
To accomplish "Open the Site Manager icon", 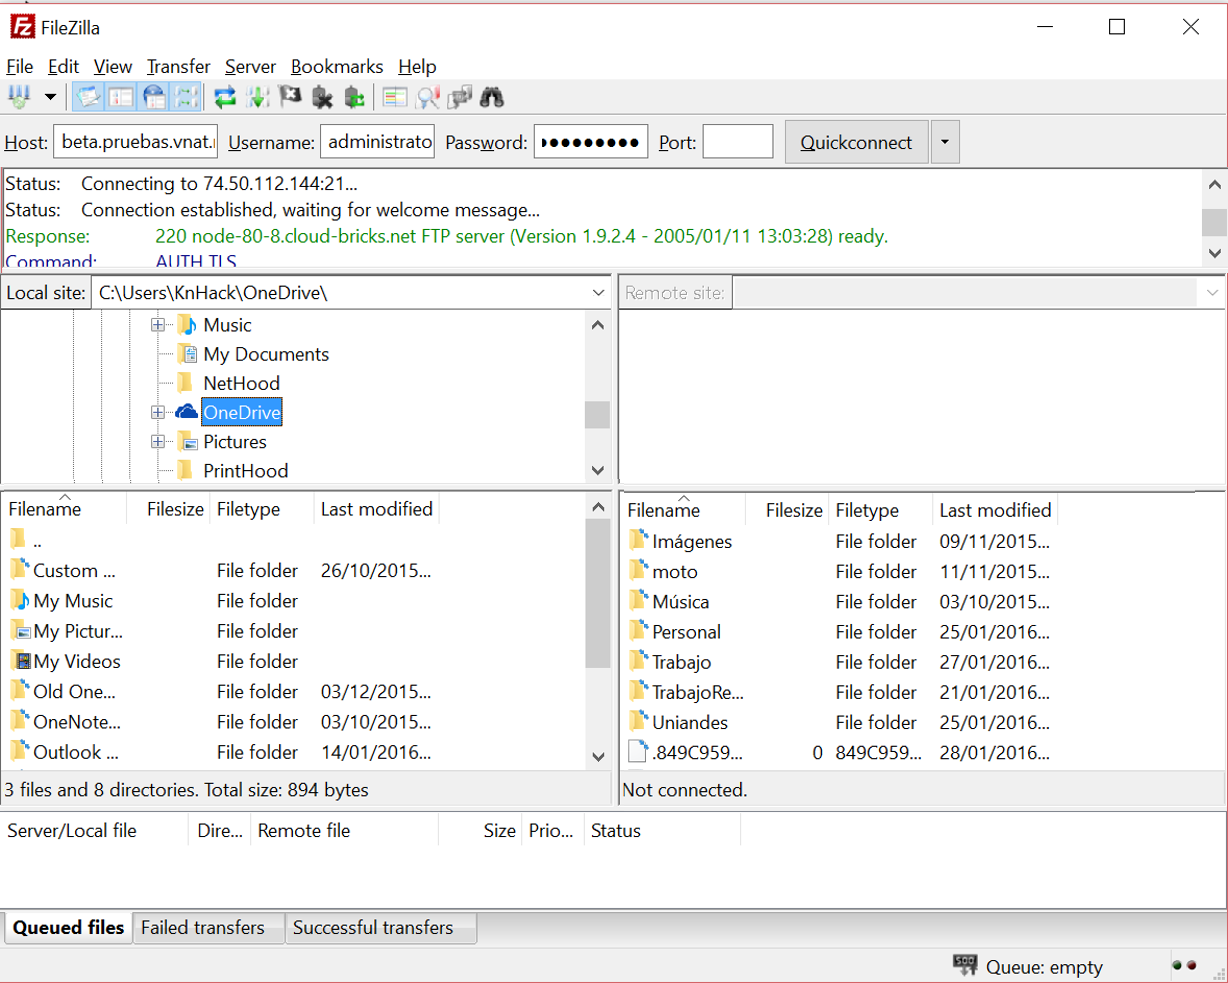I will pyautogui.click(x=19, y=97).
